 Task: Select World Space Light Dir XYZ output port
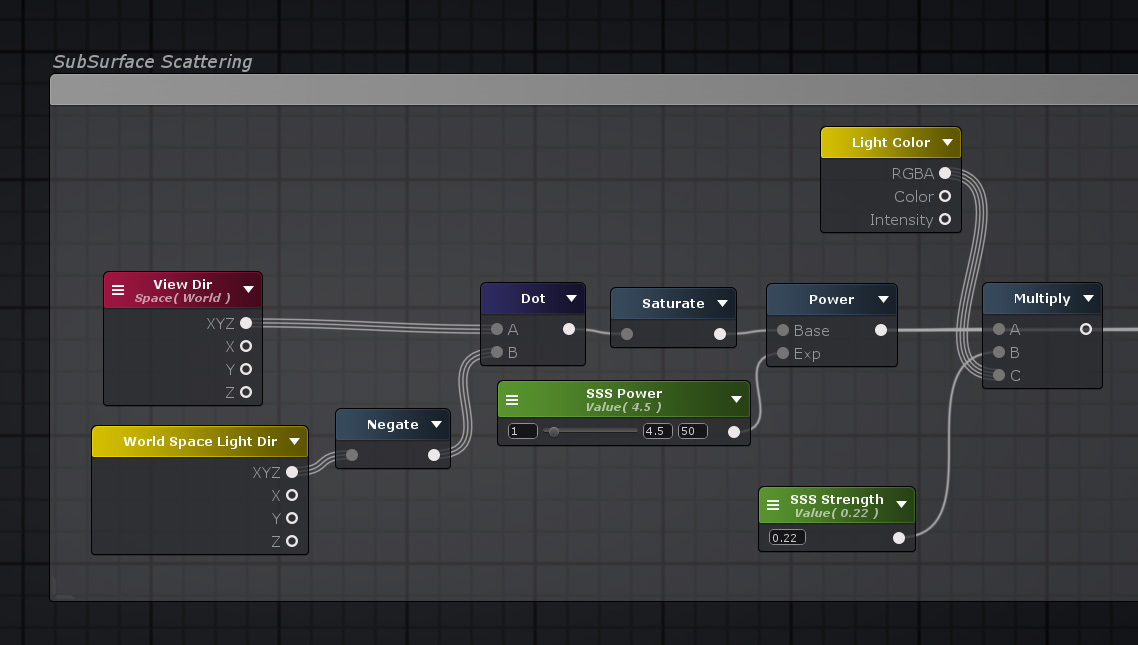click(x=292, y=472)
